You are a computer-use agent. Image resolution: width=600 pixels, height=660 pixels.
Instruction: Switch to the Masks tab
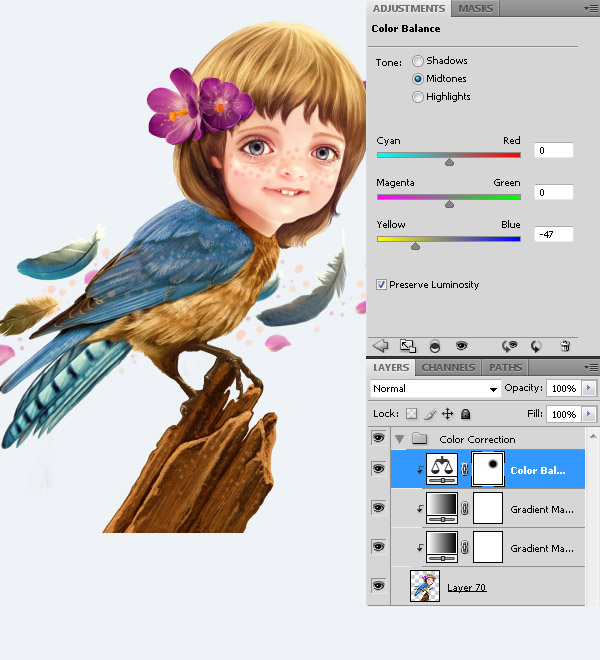tap(475, 8)
